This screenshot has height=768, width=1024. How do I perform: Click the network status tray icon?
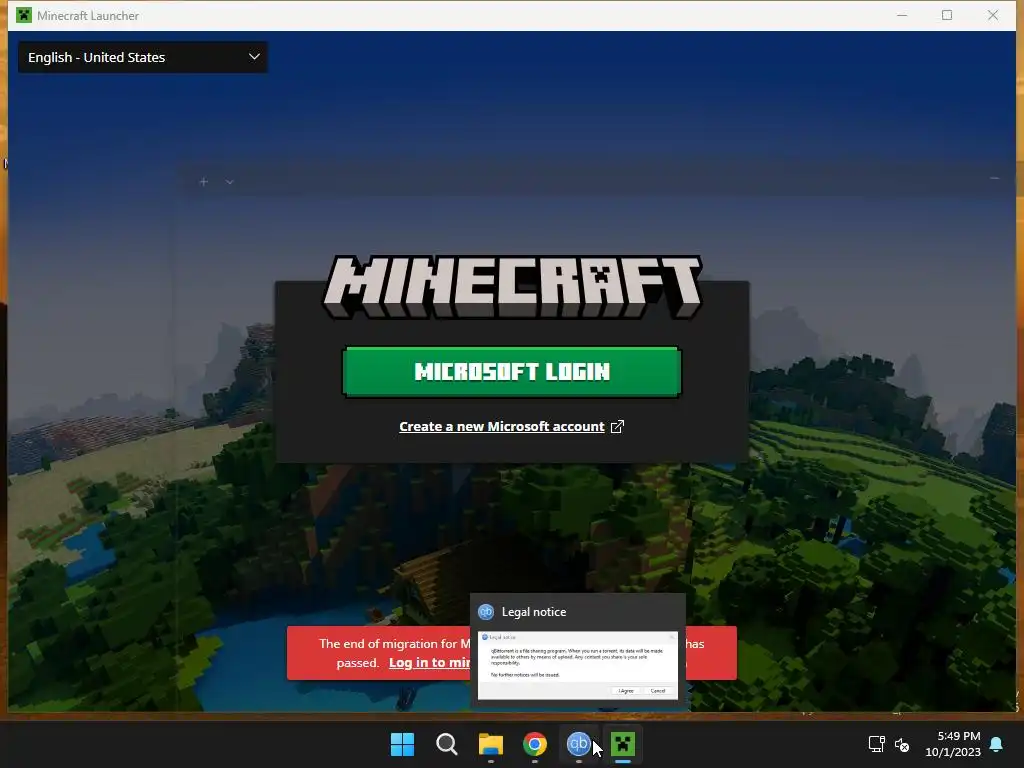click(x=876, y=744)
